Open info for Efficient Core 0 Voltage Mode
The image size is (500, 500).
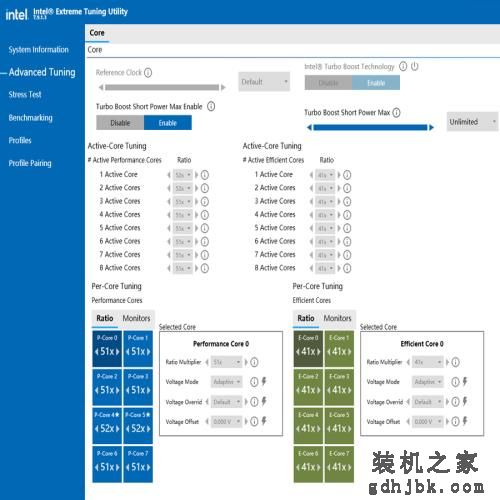(455, 382)
